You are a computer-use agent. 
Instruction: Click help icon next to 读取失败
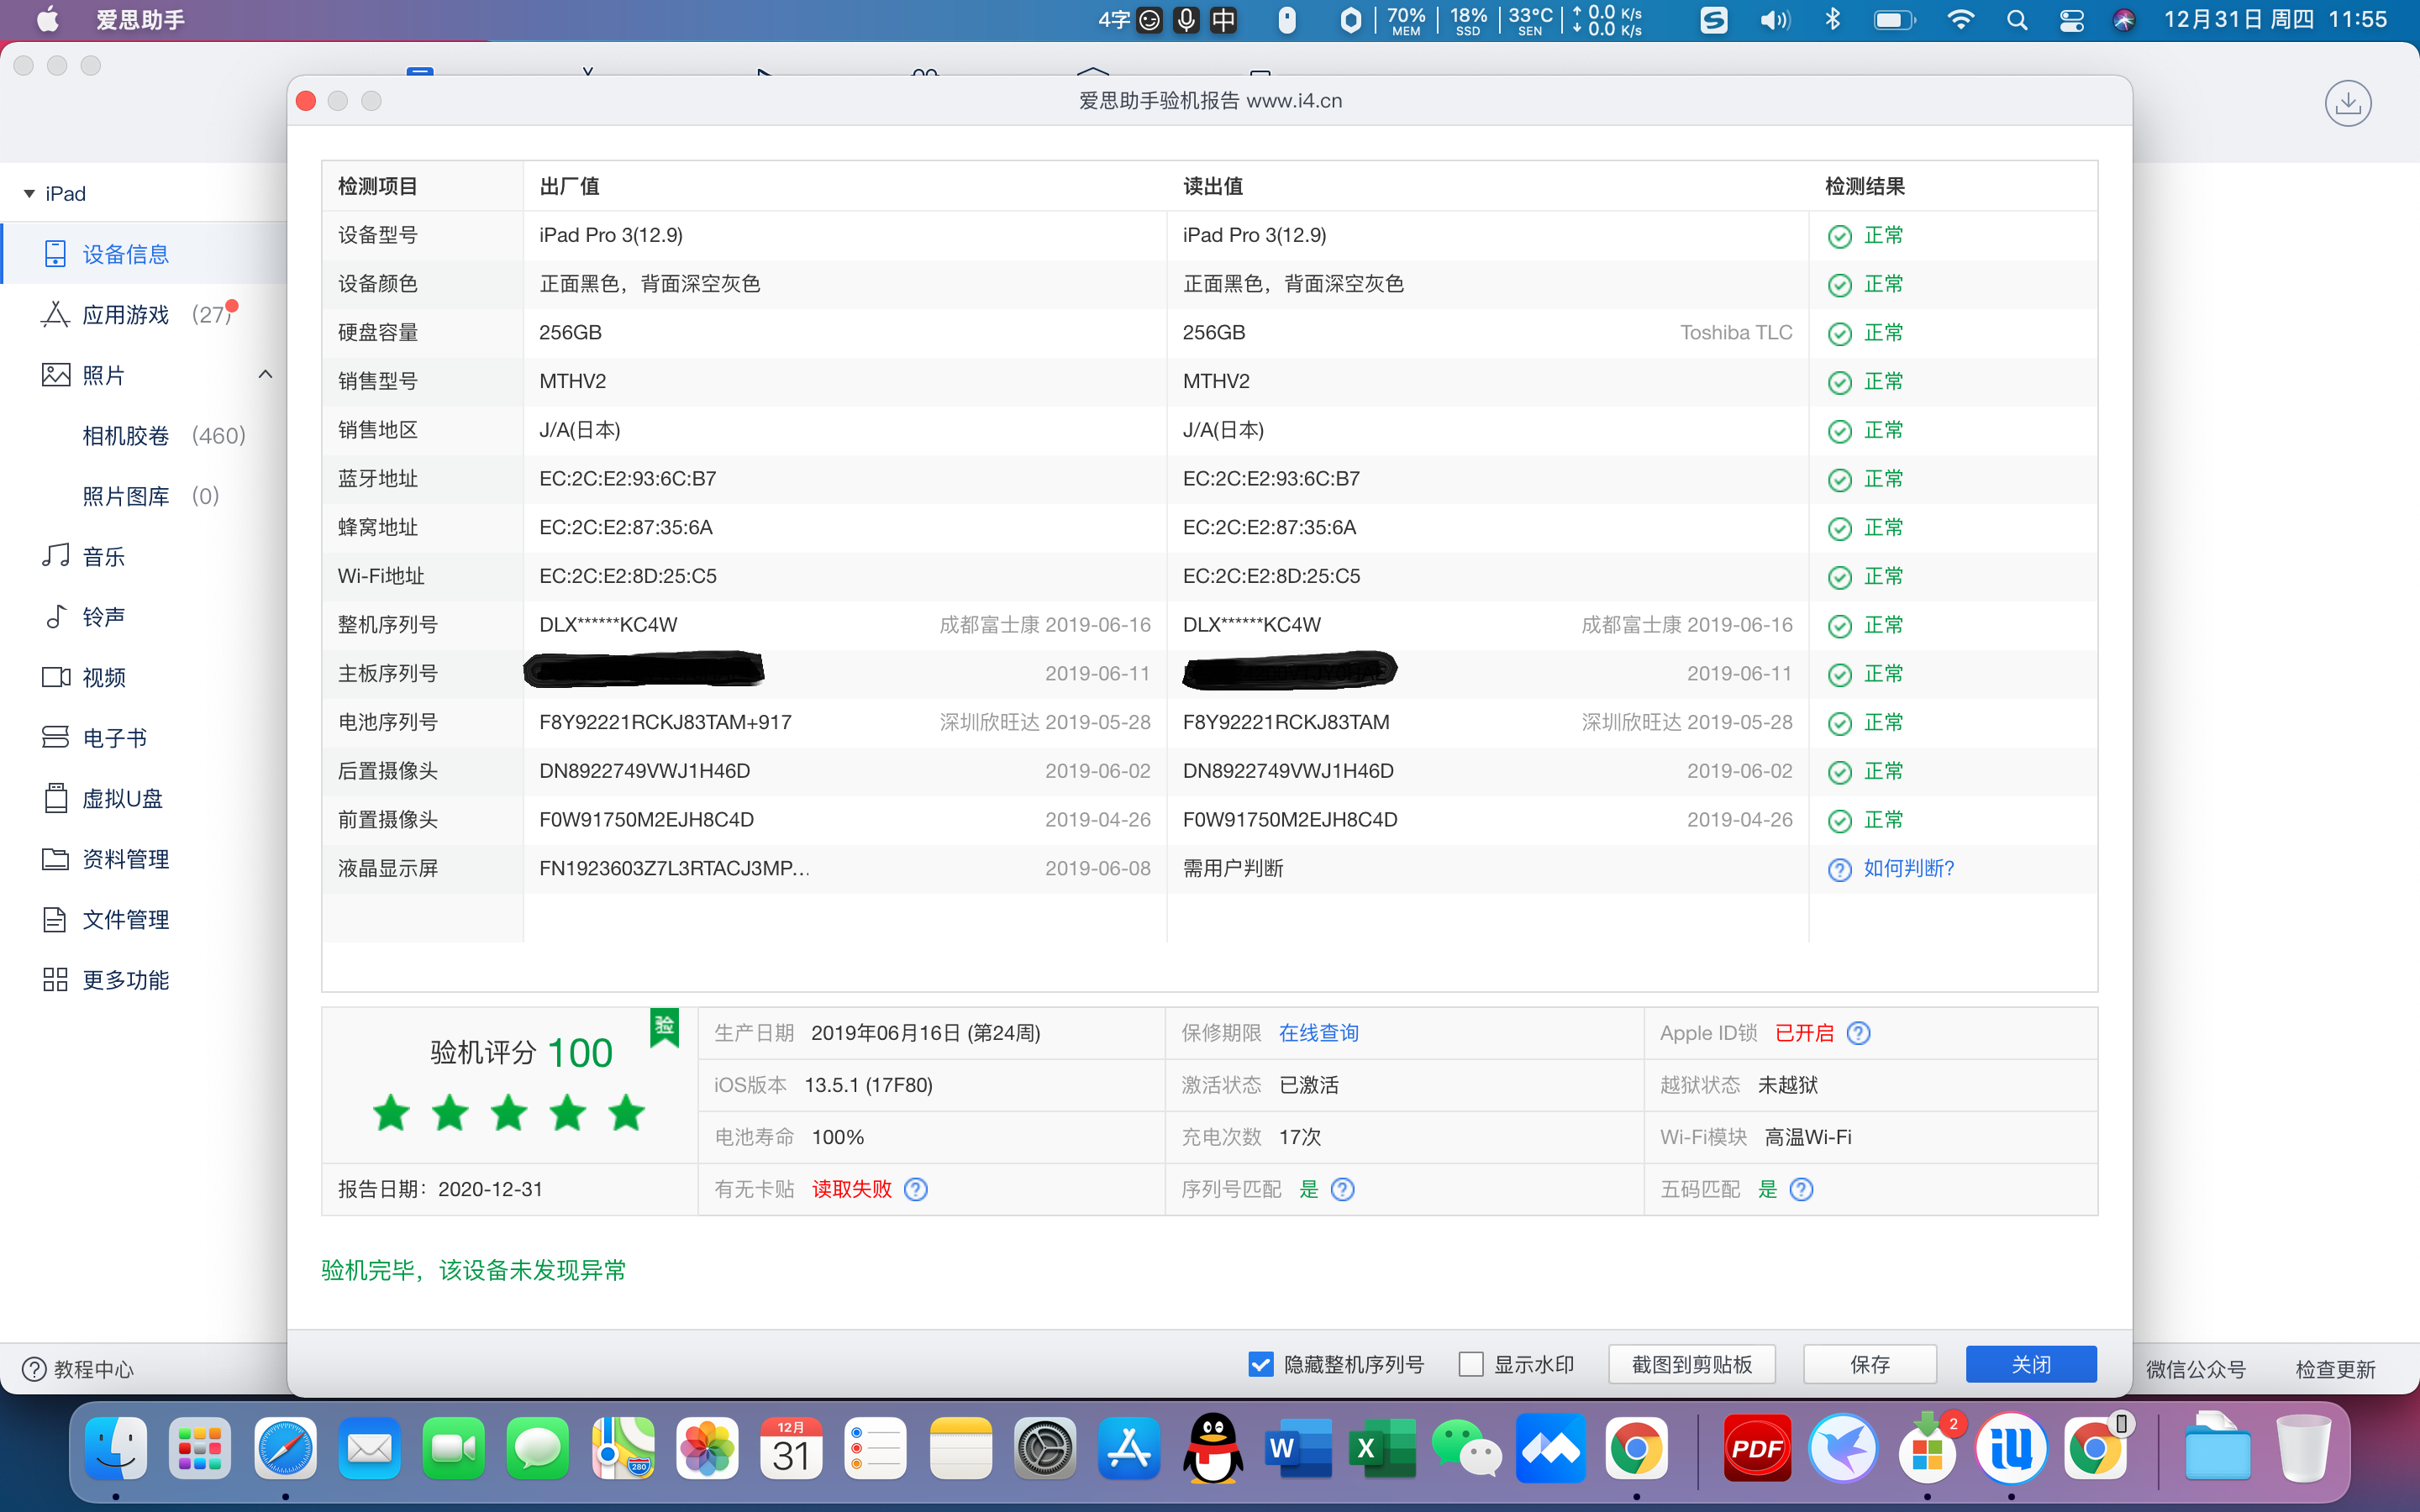tap(916, 1189)
